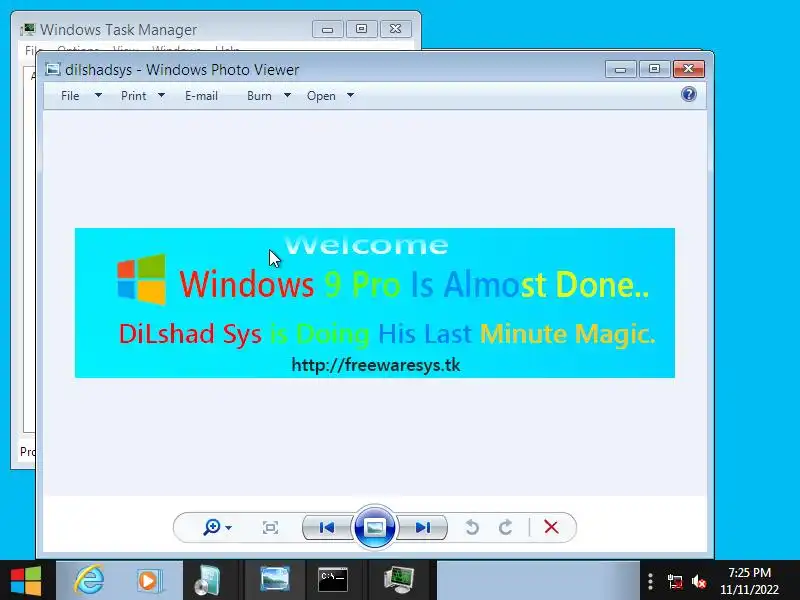Expand the File dropdown arrow
The height and width of the screenshot is (600, 800).
click(98, 95)
